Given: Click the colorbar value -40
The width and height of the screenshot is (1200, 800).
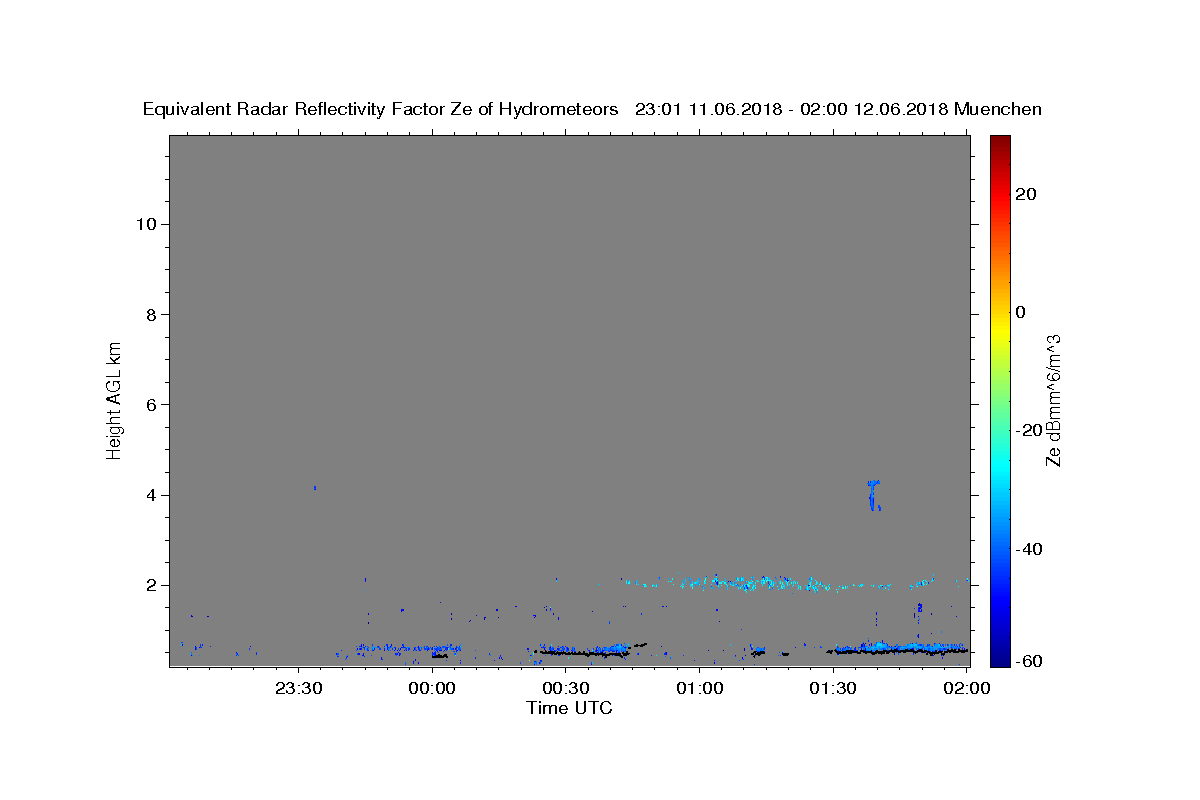Looking at the screenshot, I should tap(1028, 548).
